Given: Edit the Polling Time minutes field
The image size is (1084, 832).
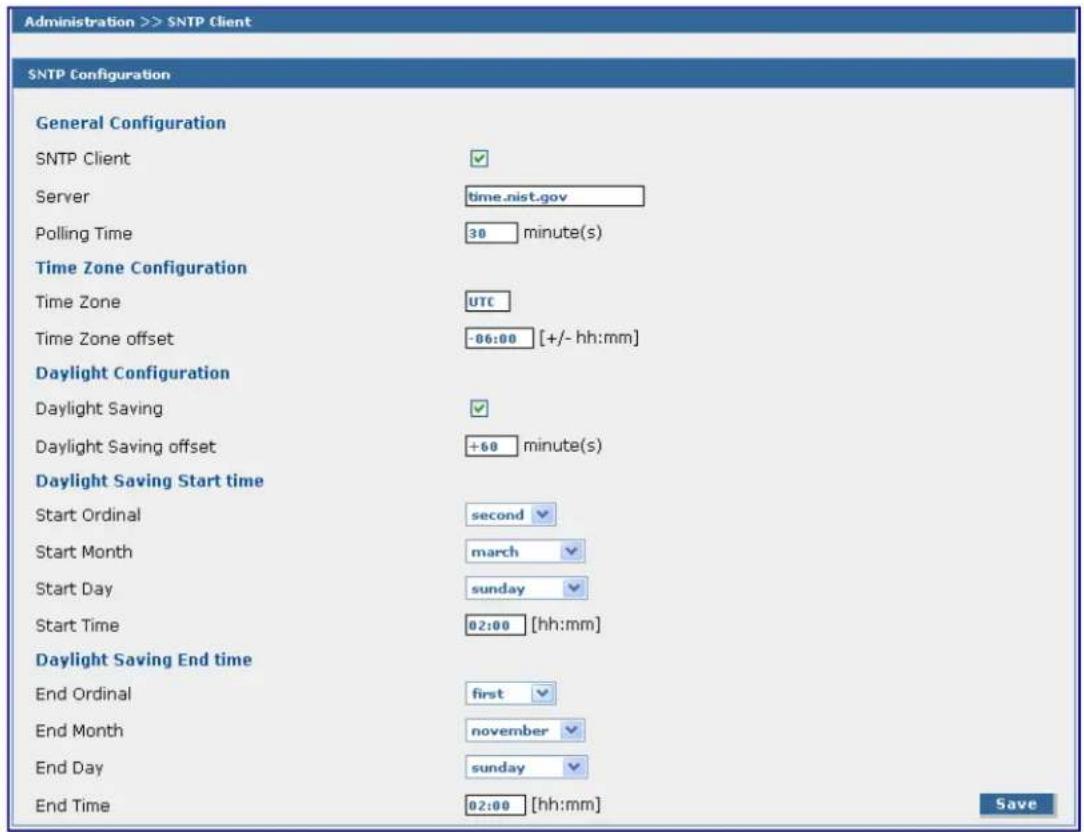Looking at the screenshot, I should click(x=491, y=233).
